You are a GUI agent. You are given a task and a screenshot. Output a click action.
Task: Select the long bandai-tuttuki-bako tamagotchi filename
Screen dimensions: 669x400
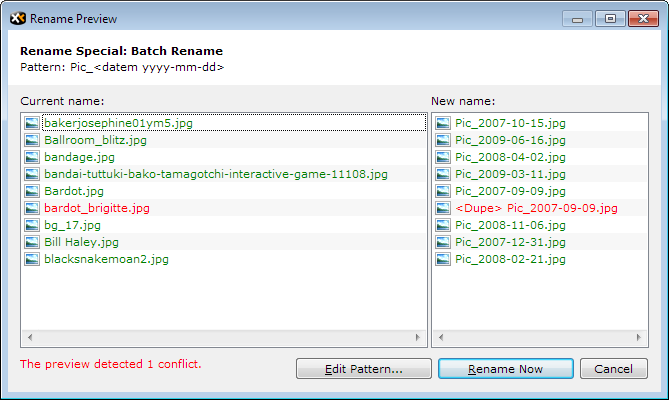coord(215,174)
